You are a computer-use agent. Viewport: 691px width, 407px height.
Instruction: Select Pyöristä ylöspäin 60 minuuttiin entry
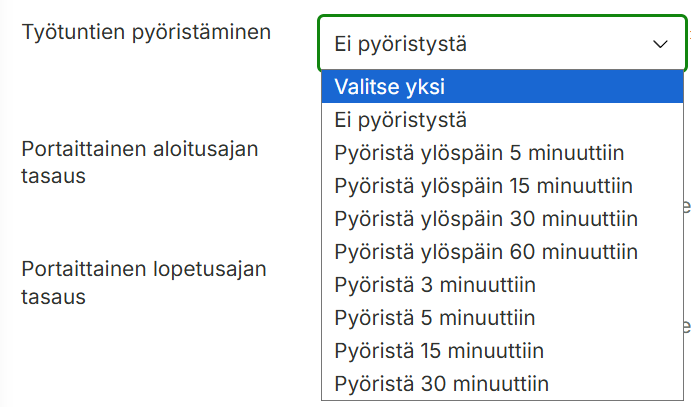pyautogui.click(x=502, y=252)
